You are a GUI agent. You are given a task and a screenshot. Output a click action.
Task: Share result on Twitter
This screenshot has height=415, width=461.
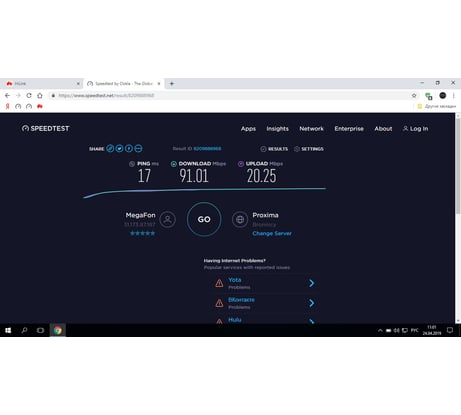119,149
